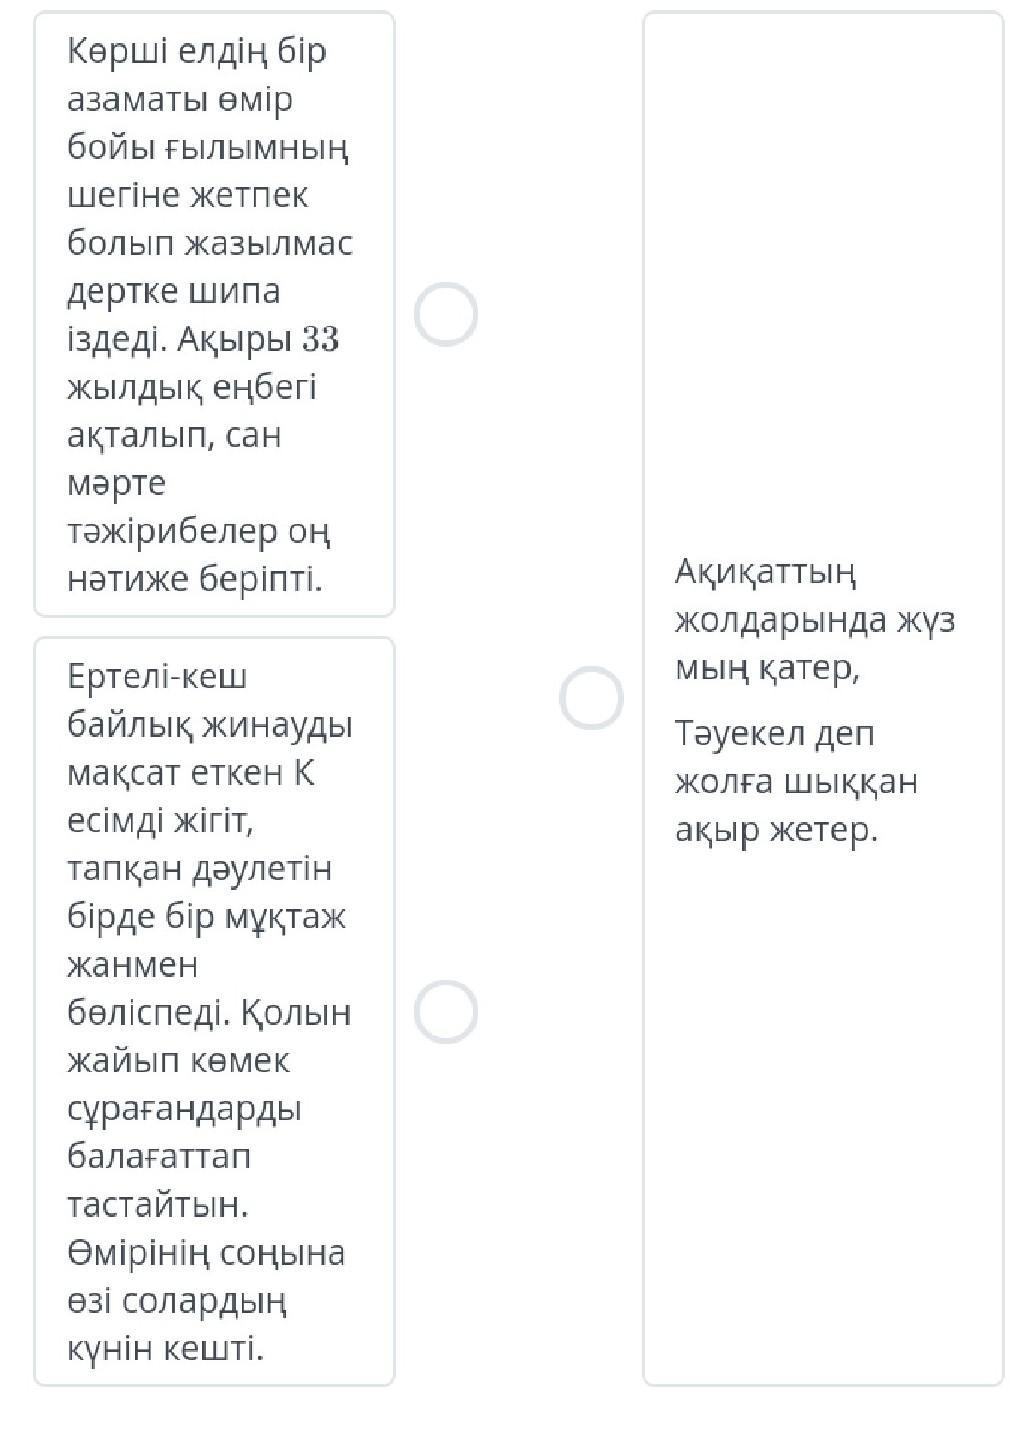Click the word тәжірибелер in the first card

click(172, 531)
